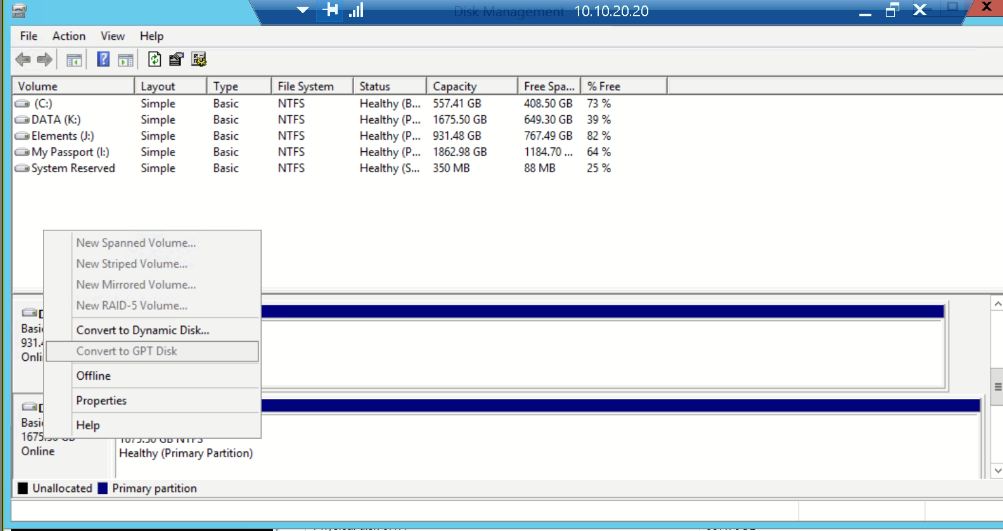The height and width of the screenshot is (531, 1003).
Task: Open the Action menu
Action: click(69, 36)
